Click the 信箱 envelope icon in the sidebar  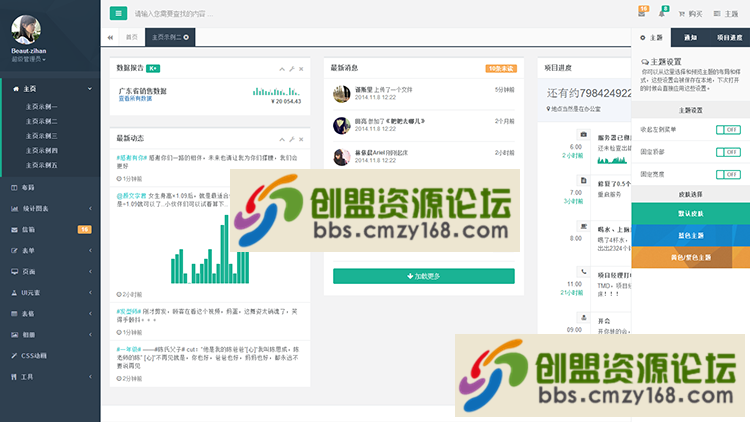click(14, 230)
